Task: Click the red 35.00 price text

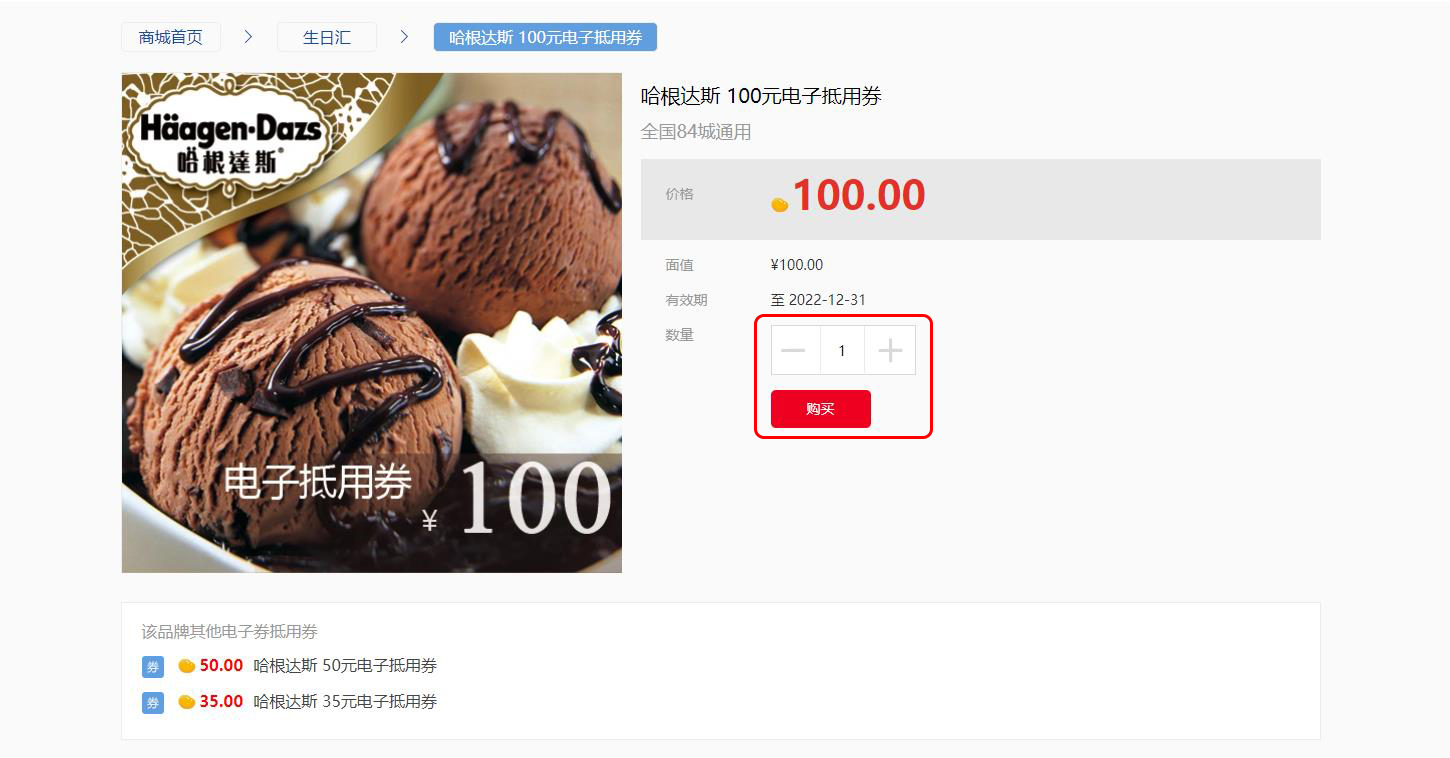Action: click(x=221, y=702)
